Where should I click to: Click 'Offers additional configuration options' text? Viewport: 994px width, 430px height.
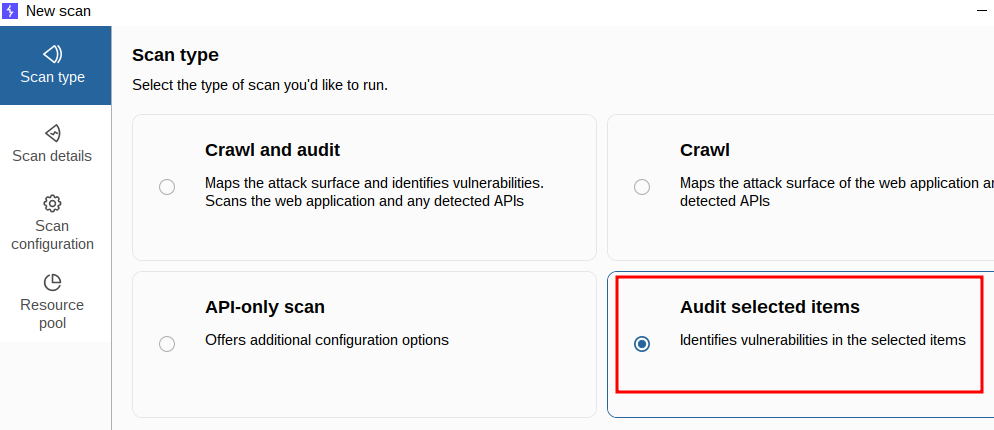pos(326,340)
